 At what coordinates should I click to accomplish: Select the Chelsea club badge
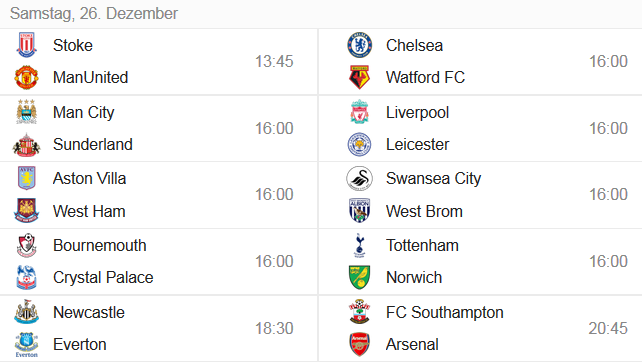coord(359,45)
